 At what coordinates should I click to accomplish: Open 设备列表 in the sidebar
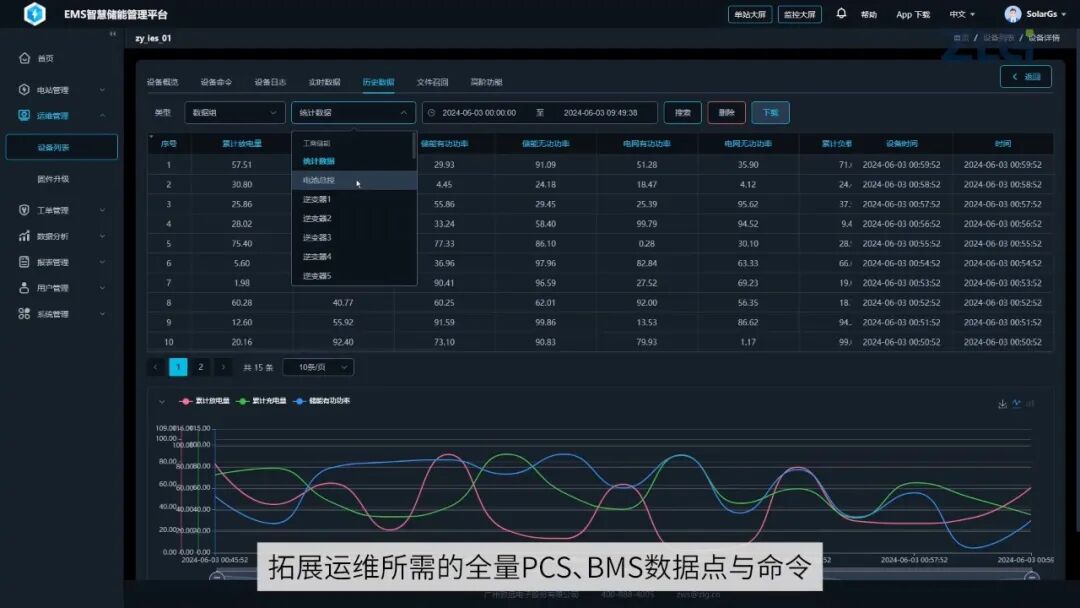click(x=61, y=147)
